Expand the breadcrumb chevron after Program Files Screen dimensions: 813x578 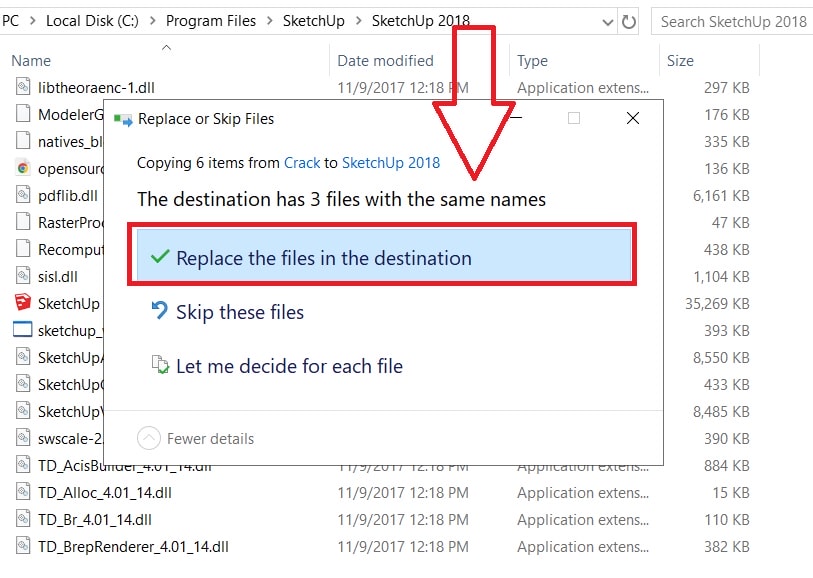point(270,21)
